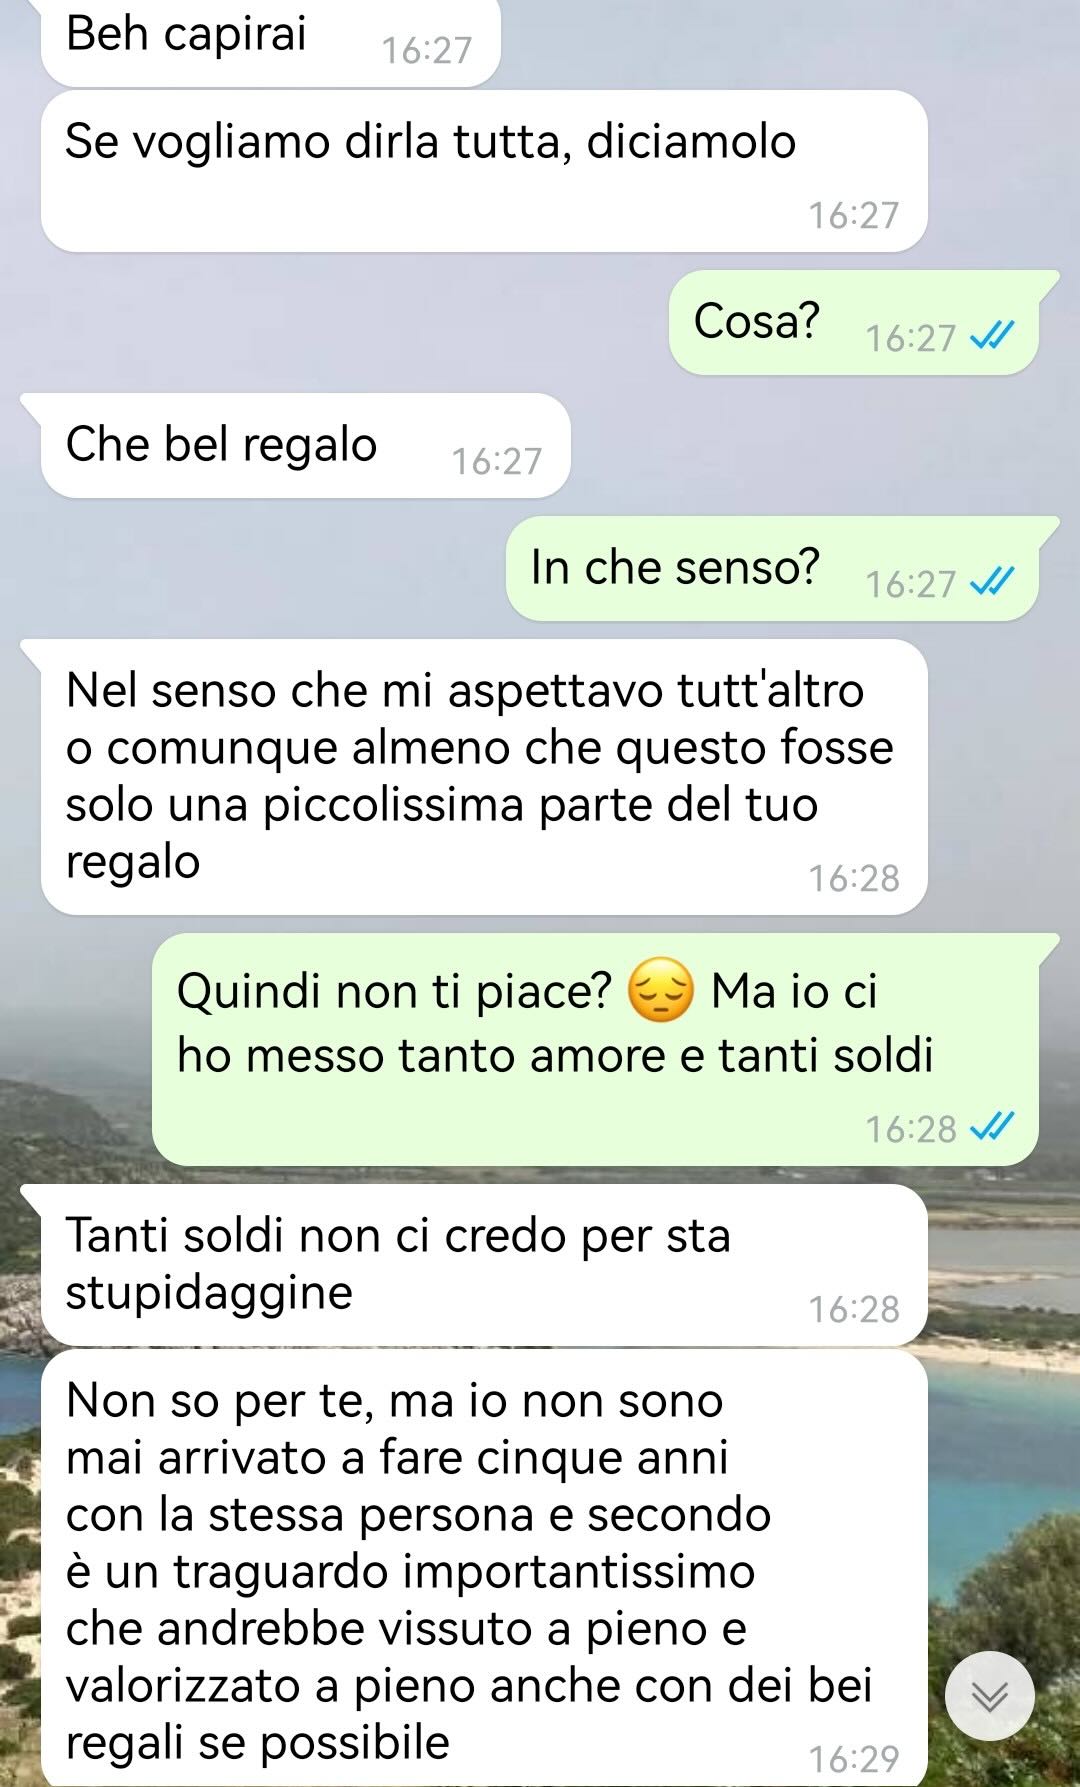This screenshot has height=1787, width=1080.
Task: Tap the read ticks on 'In che senso?'
Action: coord(993,582)
